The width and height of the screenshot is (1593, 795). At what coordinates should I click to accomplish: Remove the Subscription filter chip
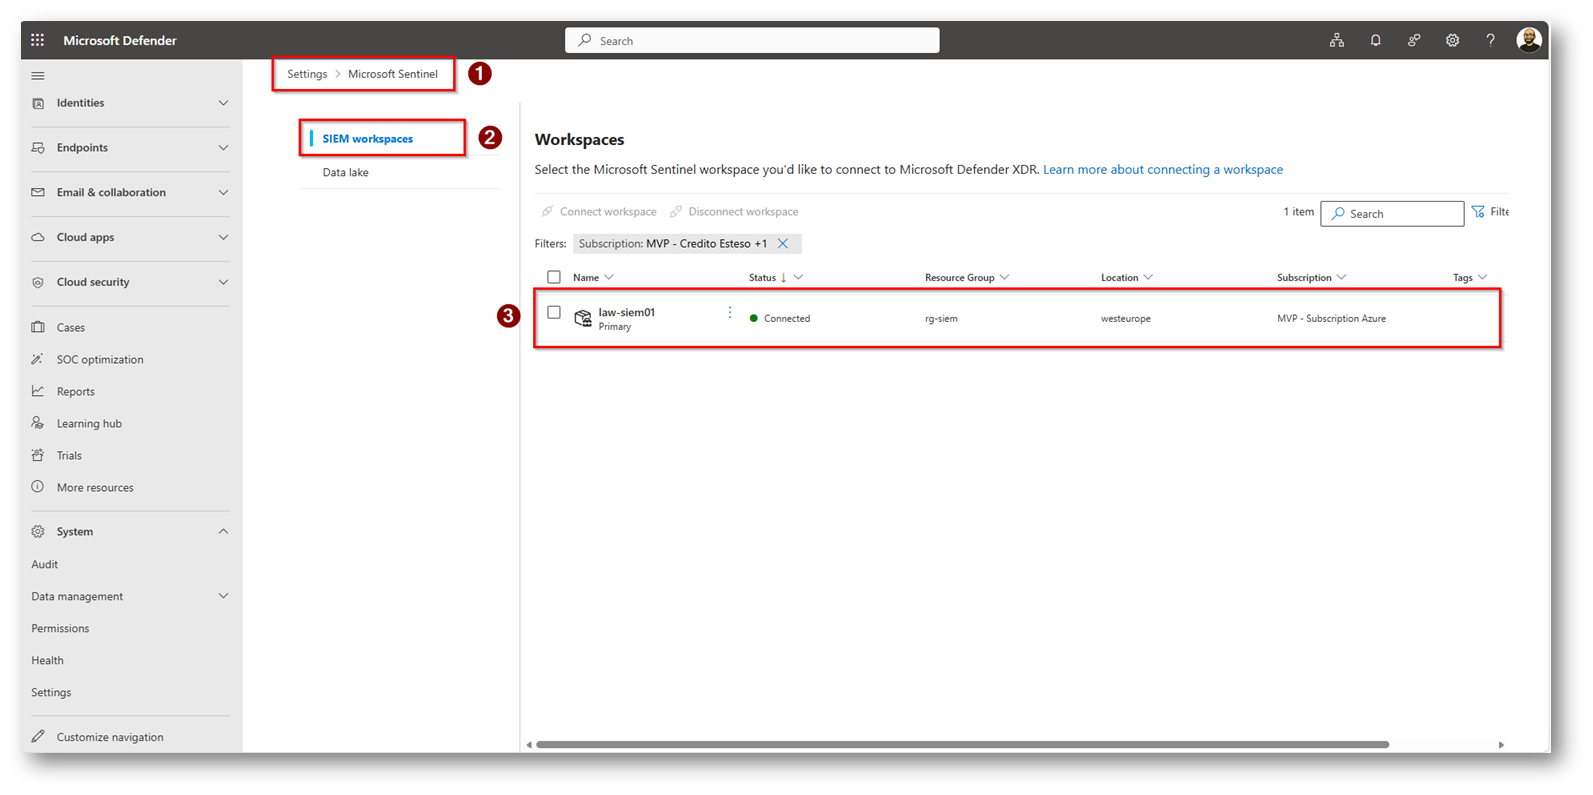click(x=783, y=244)
